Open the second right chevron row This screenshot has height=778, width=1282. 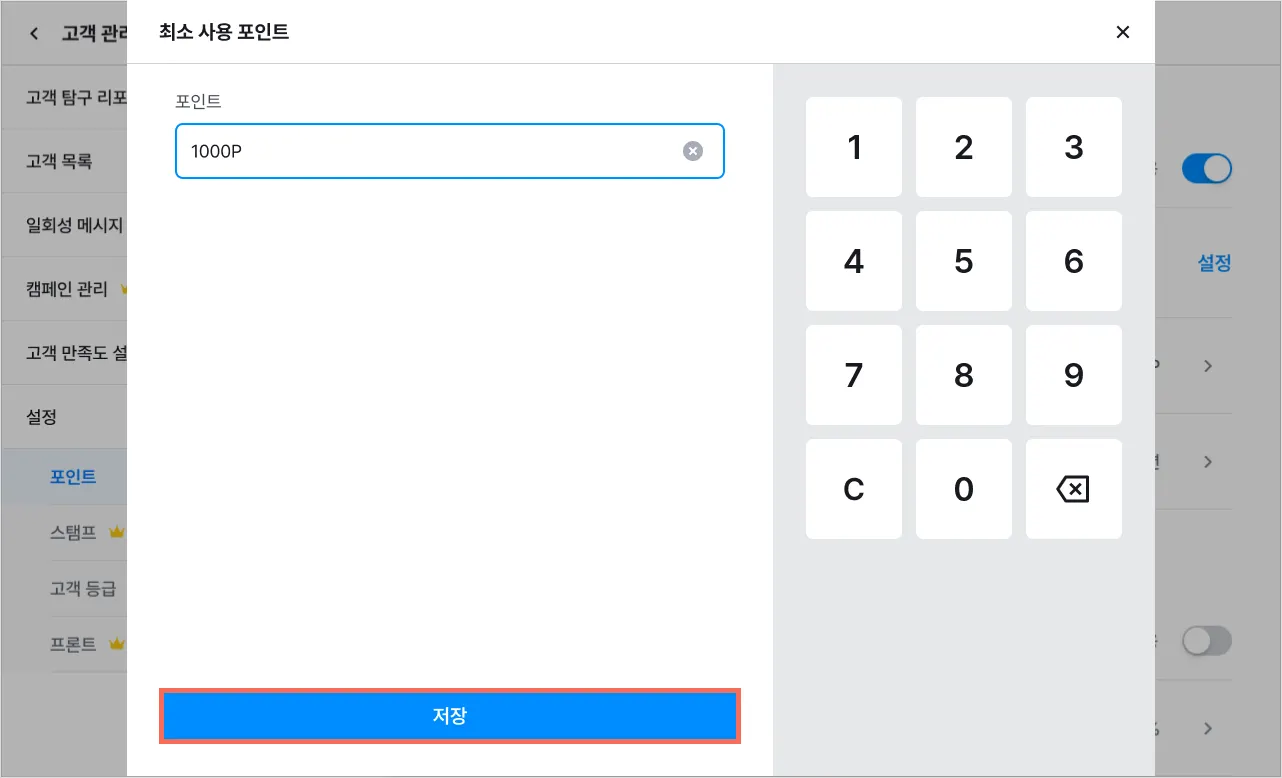tap(1208, 462)
